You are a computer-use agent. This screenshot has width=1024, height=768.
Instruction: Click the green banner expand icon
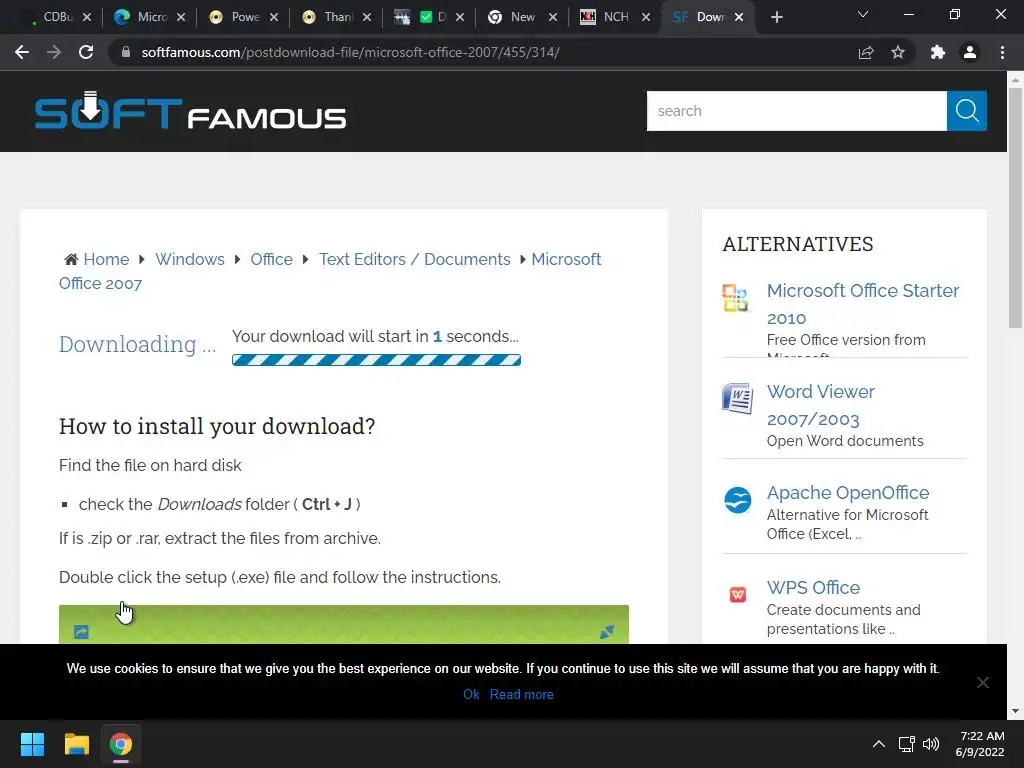pos(607,632)
